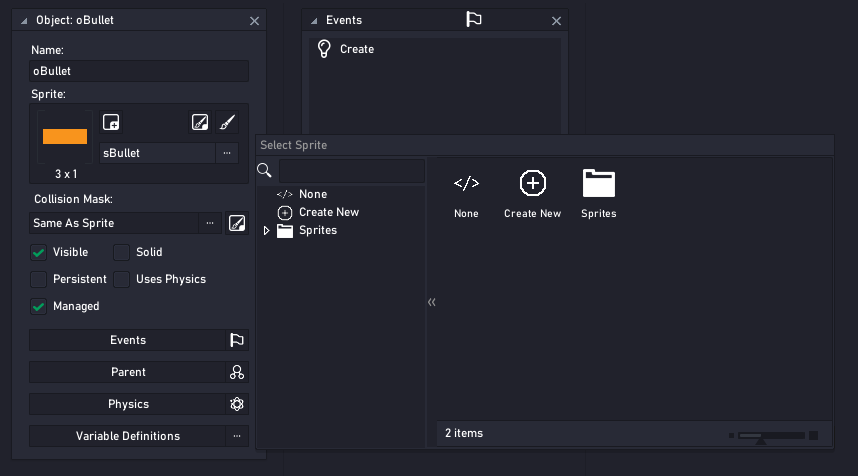Screen dimensions: 858x476
Task: Enable the Uses Physics checkbox
Action: point(121,279)
